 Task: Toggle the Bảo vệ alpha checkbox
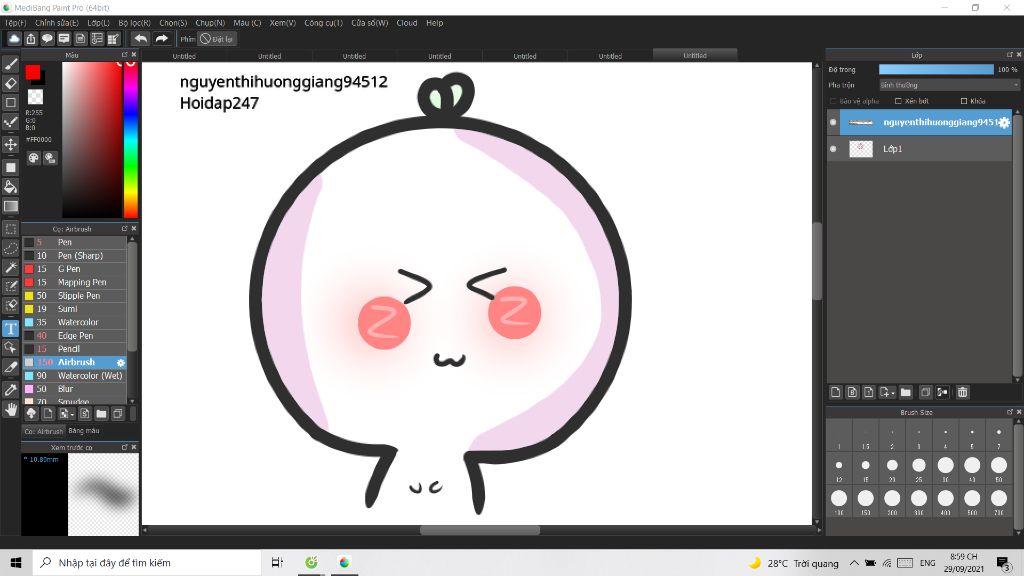[x=833, y=101]
